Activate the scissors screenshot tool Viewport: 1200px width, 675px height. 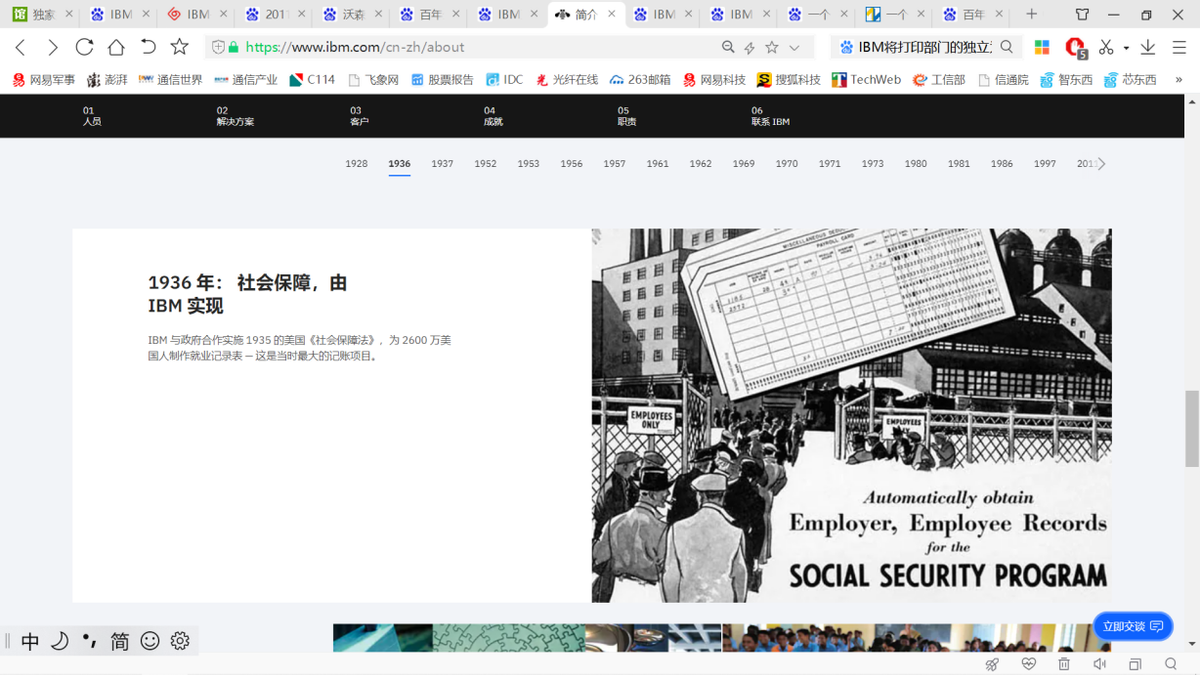click(1106, 46)
